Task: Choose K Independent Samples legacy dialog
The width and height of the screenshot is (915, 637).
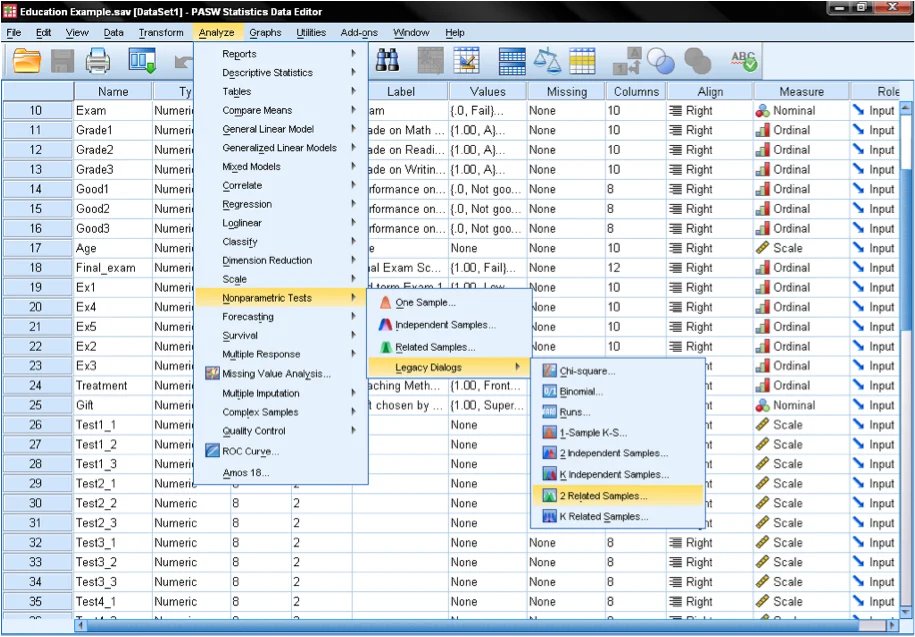Action: [618, 475]
